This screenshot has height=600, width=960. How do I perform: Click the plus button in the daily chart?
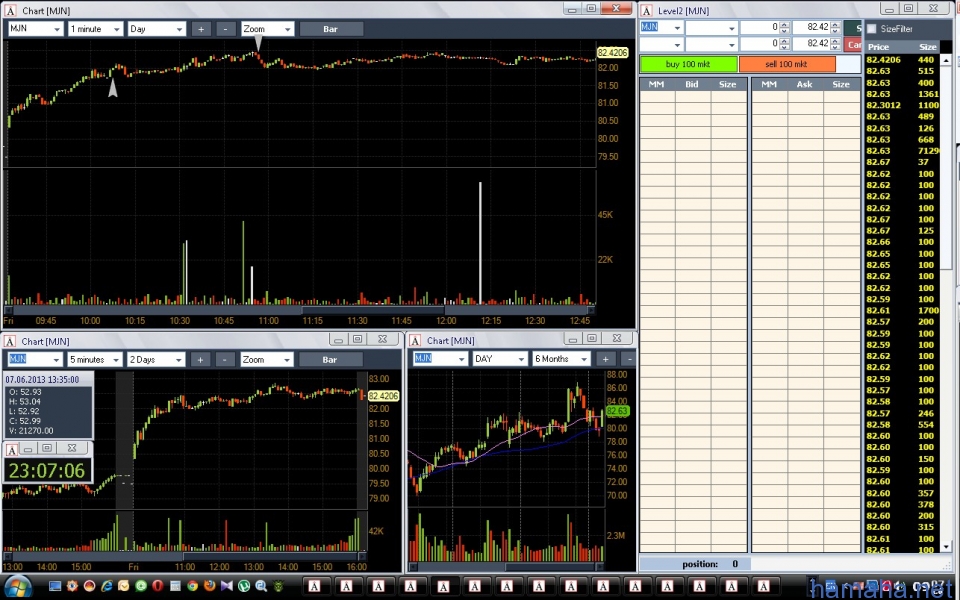pyautogui.click(x=606, y=359)
